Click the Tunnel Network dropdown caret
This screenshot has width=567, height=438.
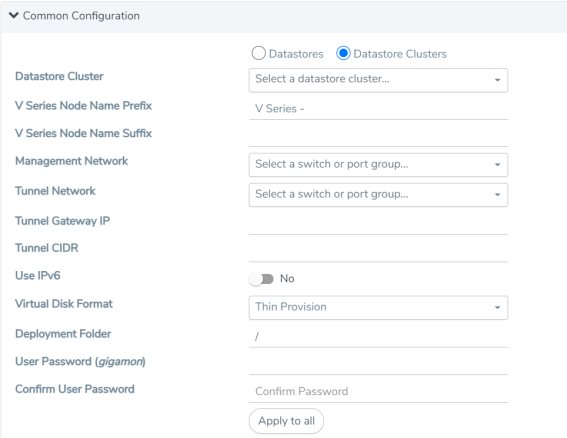pyautogui.click(x=498, y=195)
